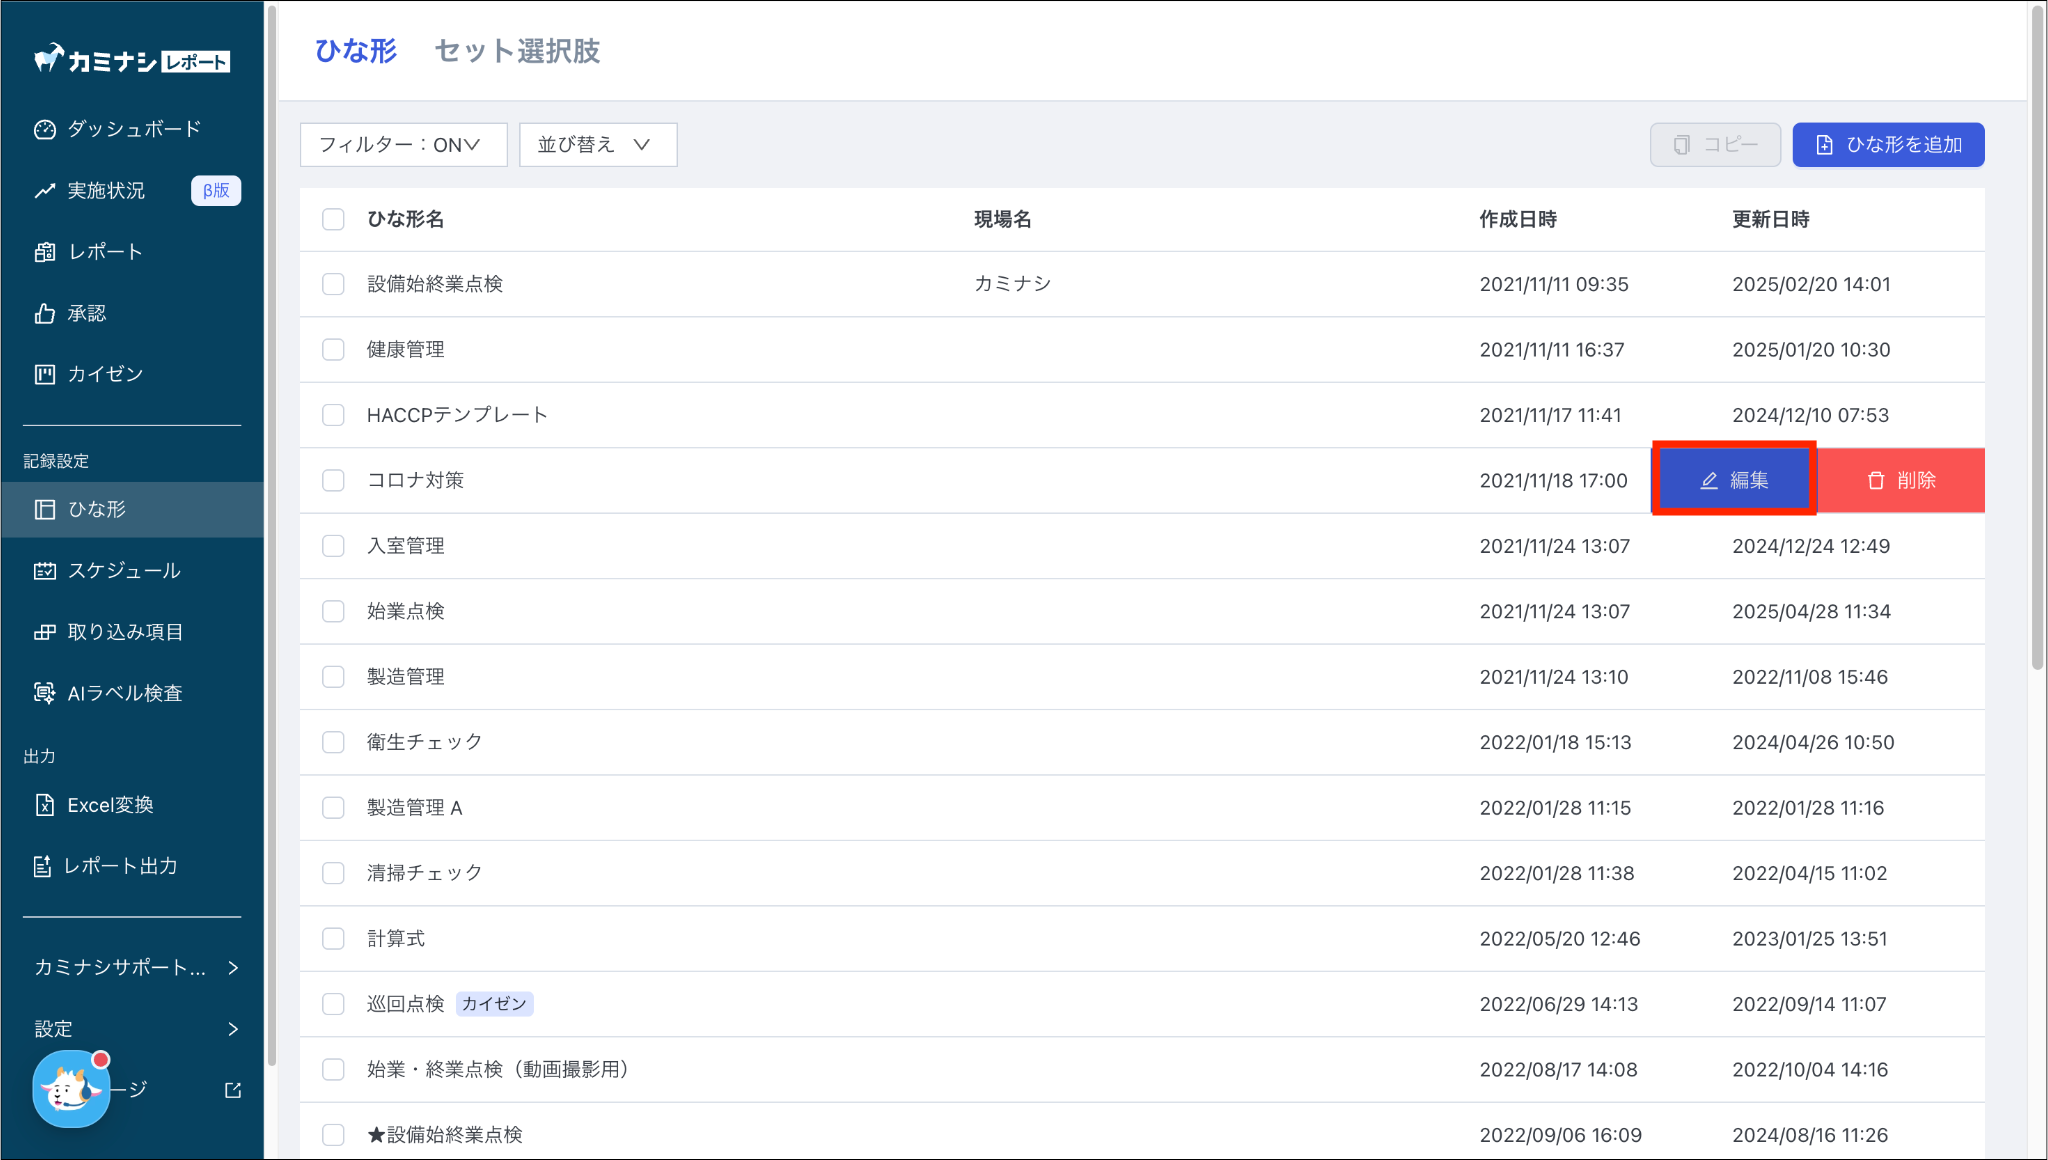Check the 健康管理 row checkbox
The height and width of the screenshot is (1160, 2048).
333,349
